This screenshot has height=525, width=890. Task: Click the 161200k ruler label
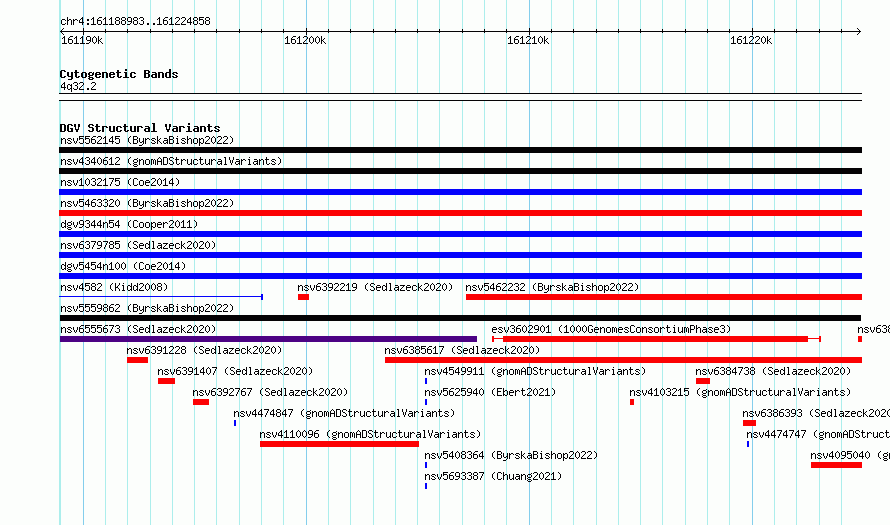tap(305, 40)
